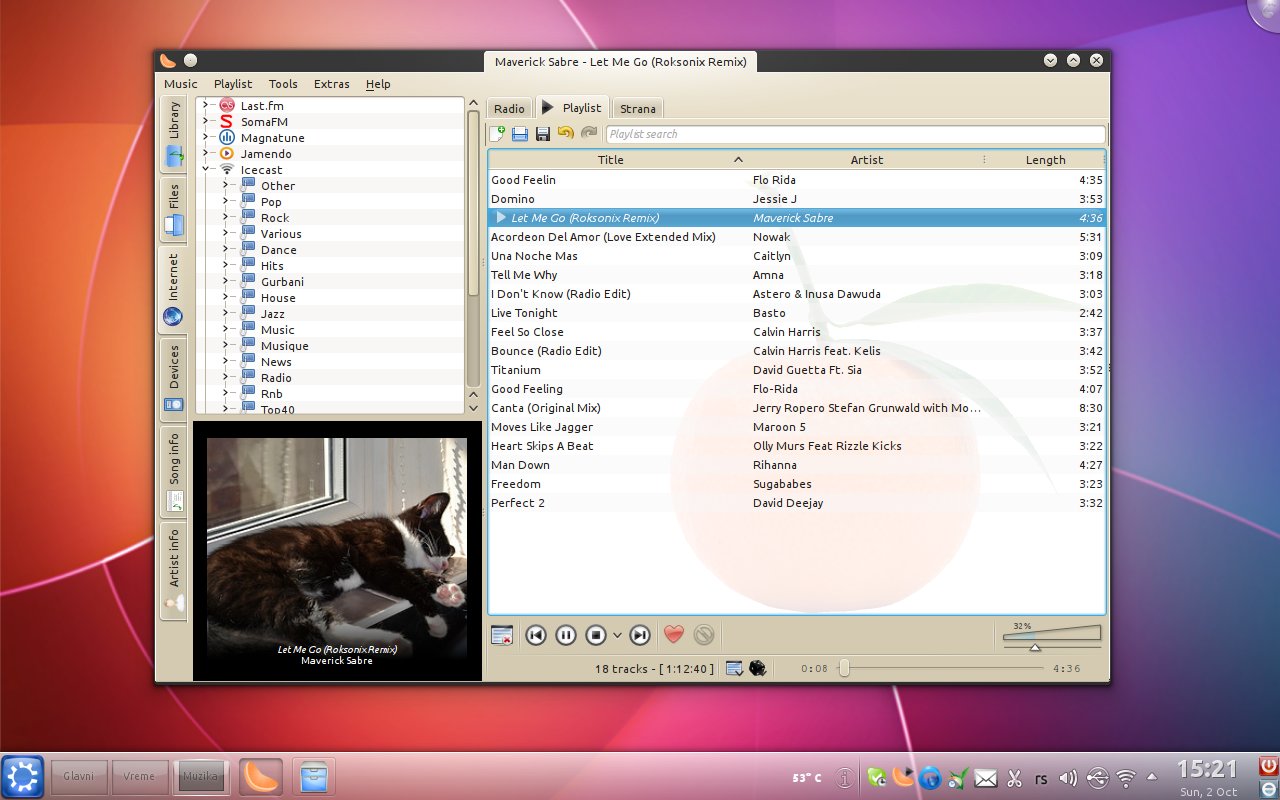Image resolution: width=1280 pixels, height=800 pixels.
Task: Expand the SomaFM tree node
Action: (x=205, y=121)
